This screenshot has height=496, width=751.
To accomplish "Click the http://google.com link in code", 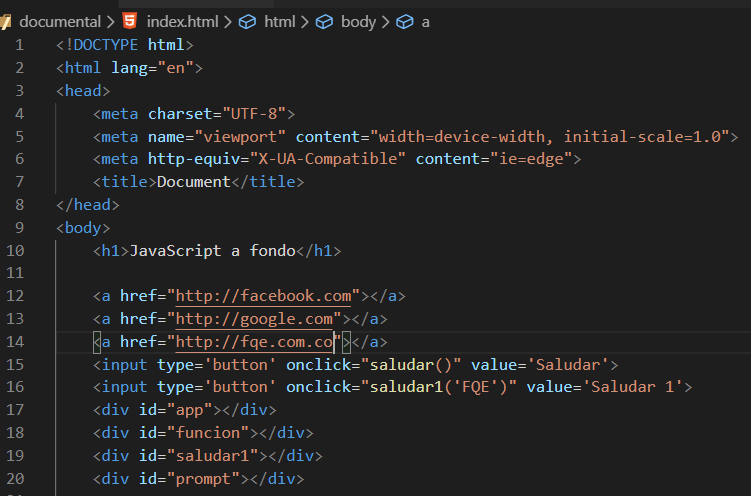I will pyautogui.click(x=254, y=319).
